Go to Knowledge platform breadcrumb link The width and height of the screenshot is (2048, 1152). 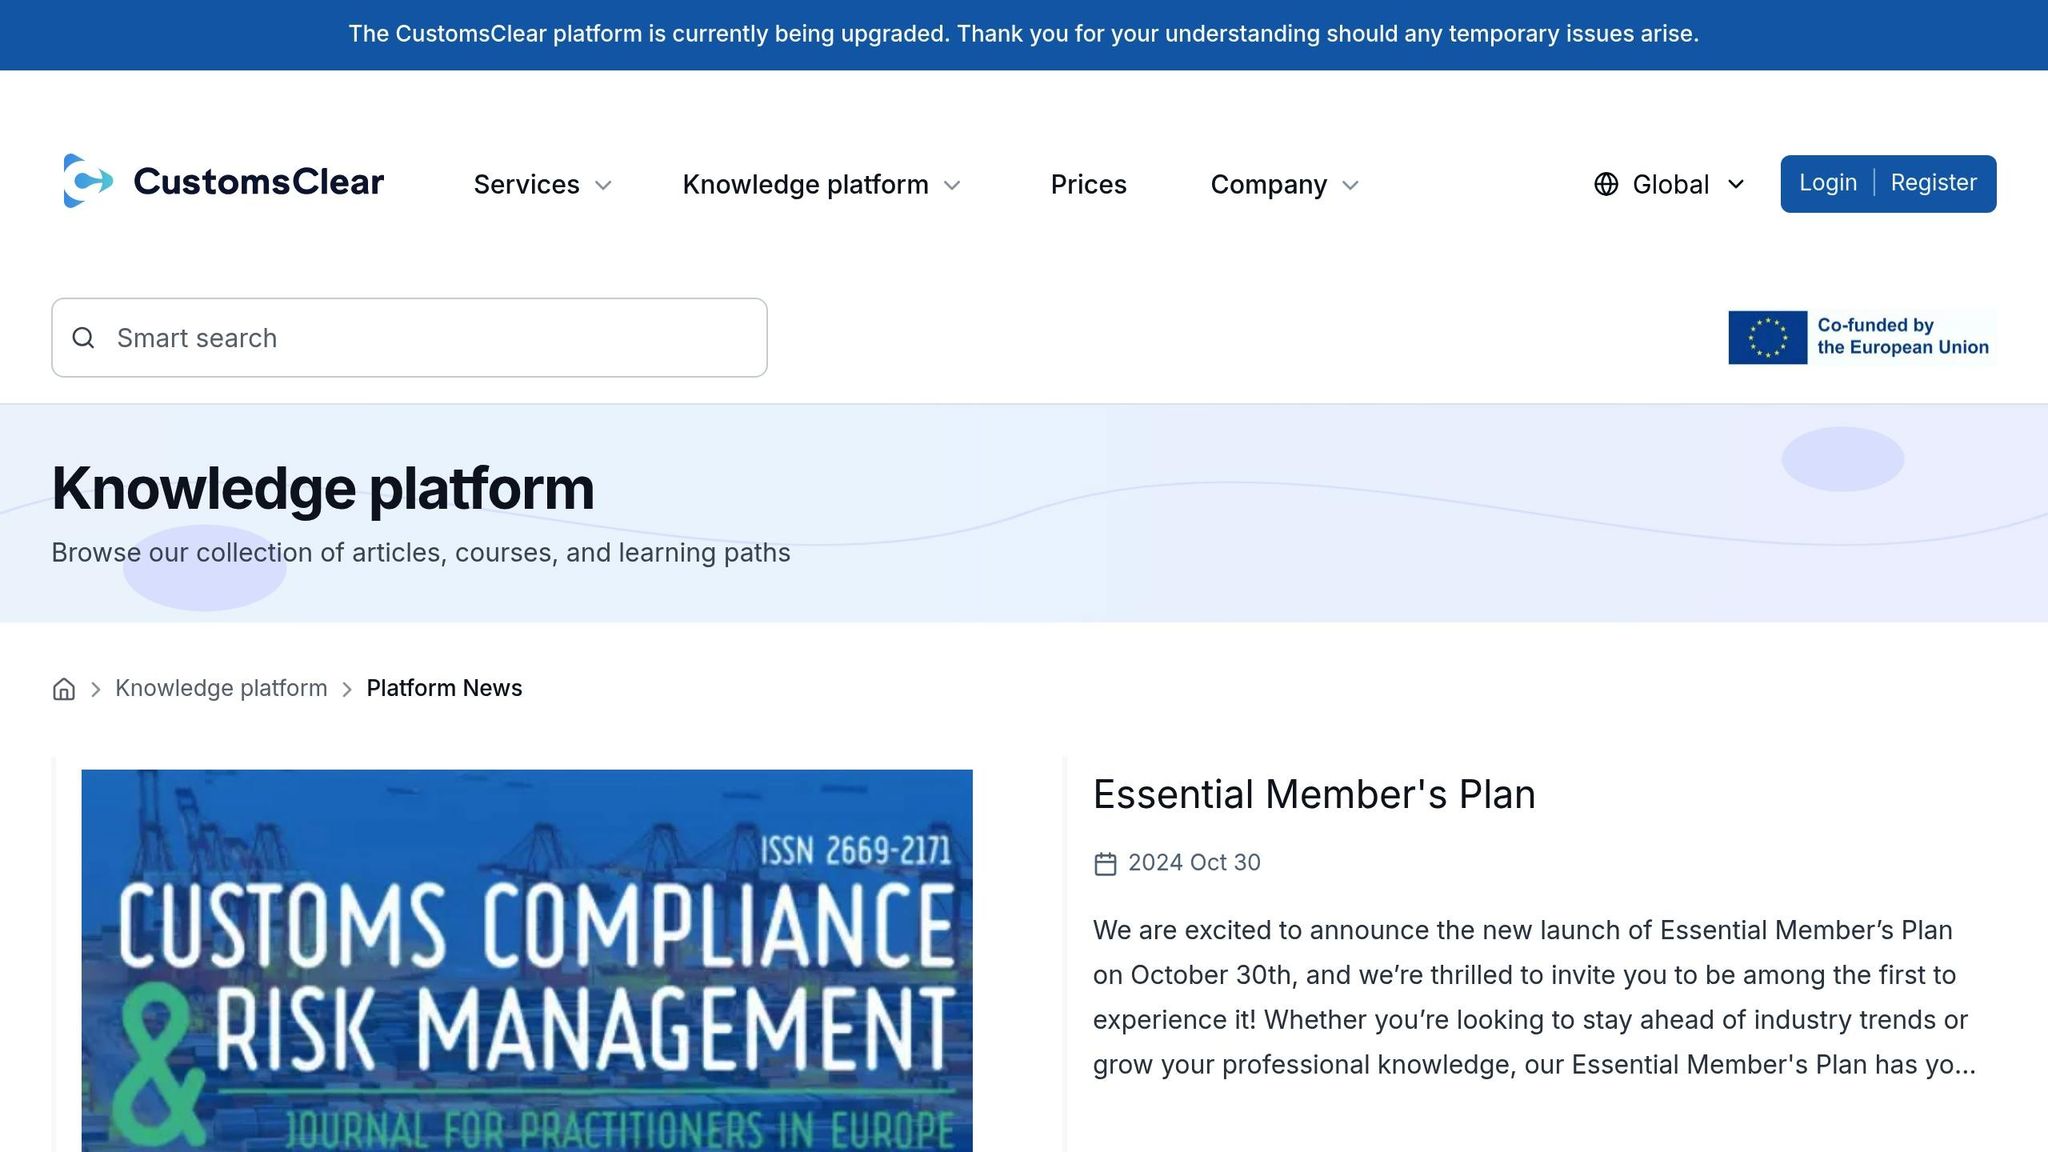(221, 688)
